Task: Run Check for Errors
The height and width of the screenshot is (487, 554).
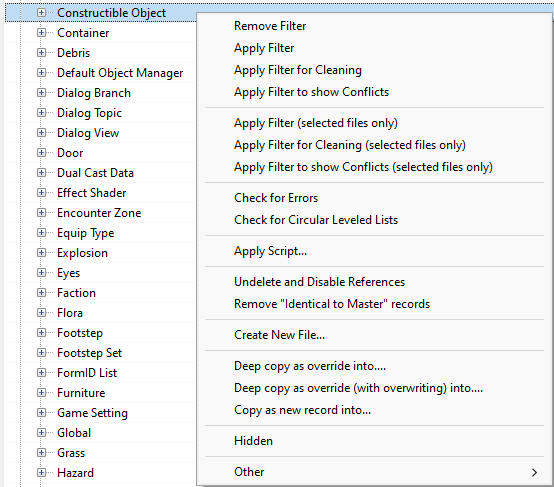Action: 276,198
